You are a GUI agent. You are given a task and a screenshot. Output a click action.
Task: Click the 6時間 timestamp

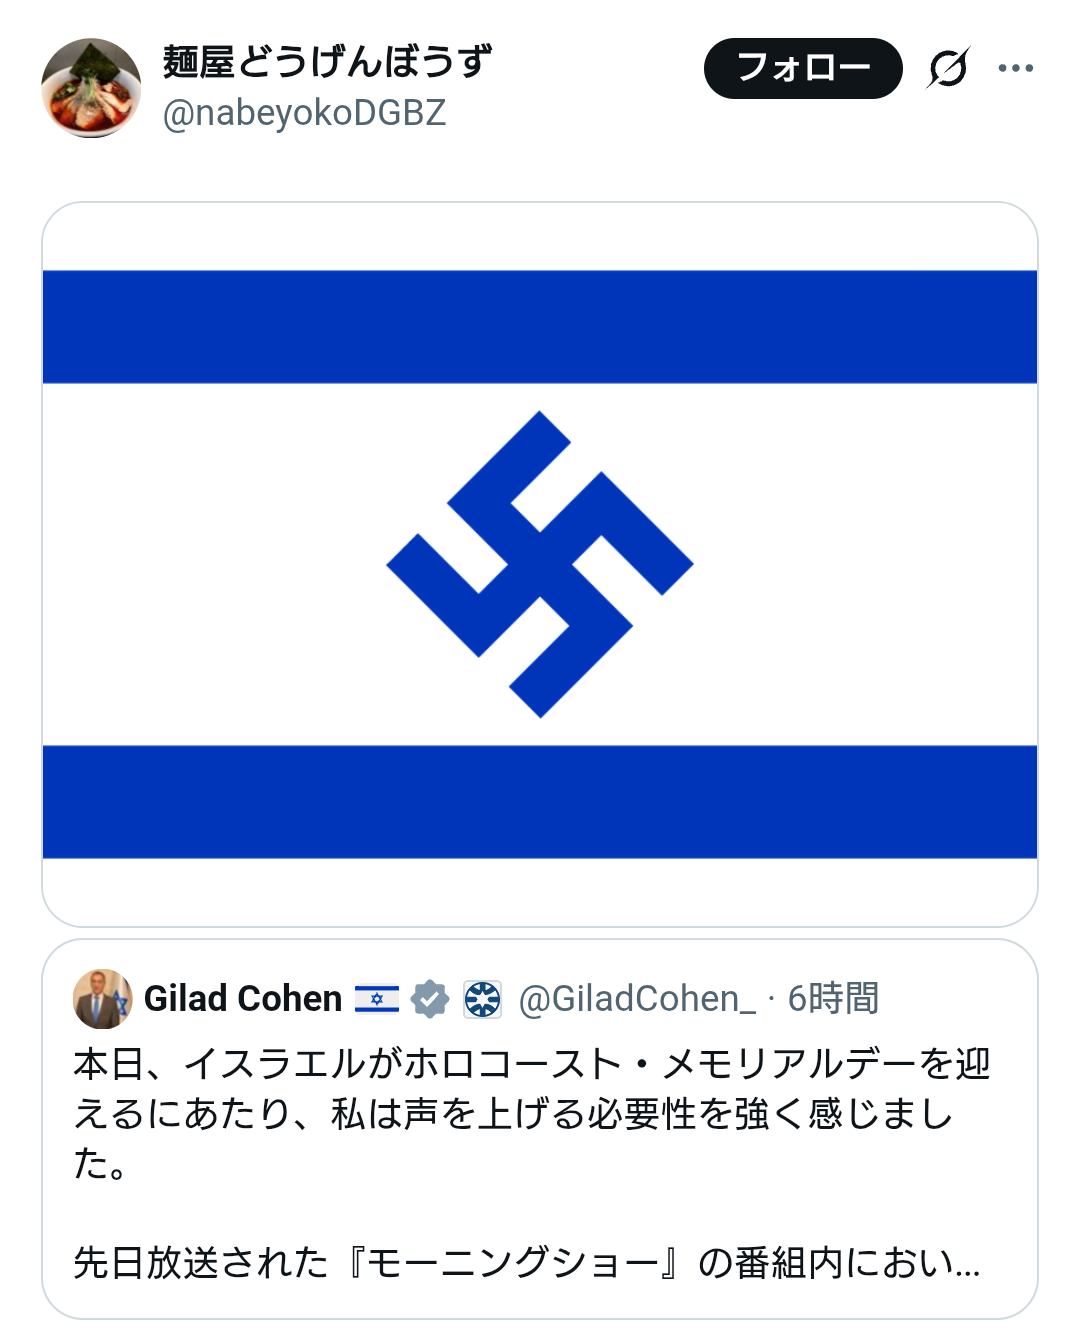click(x=833, y=998)
